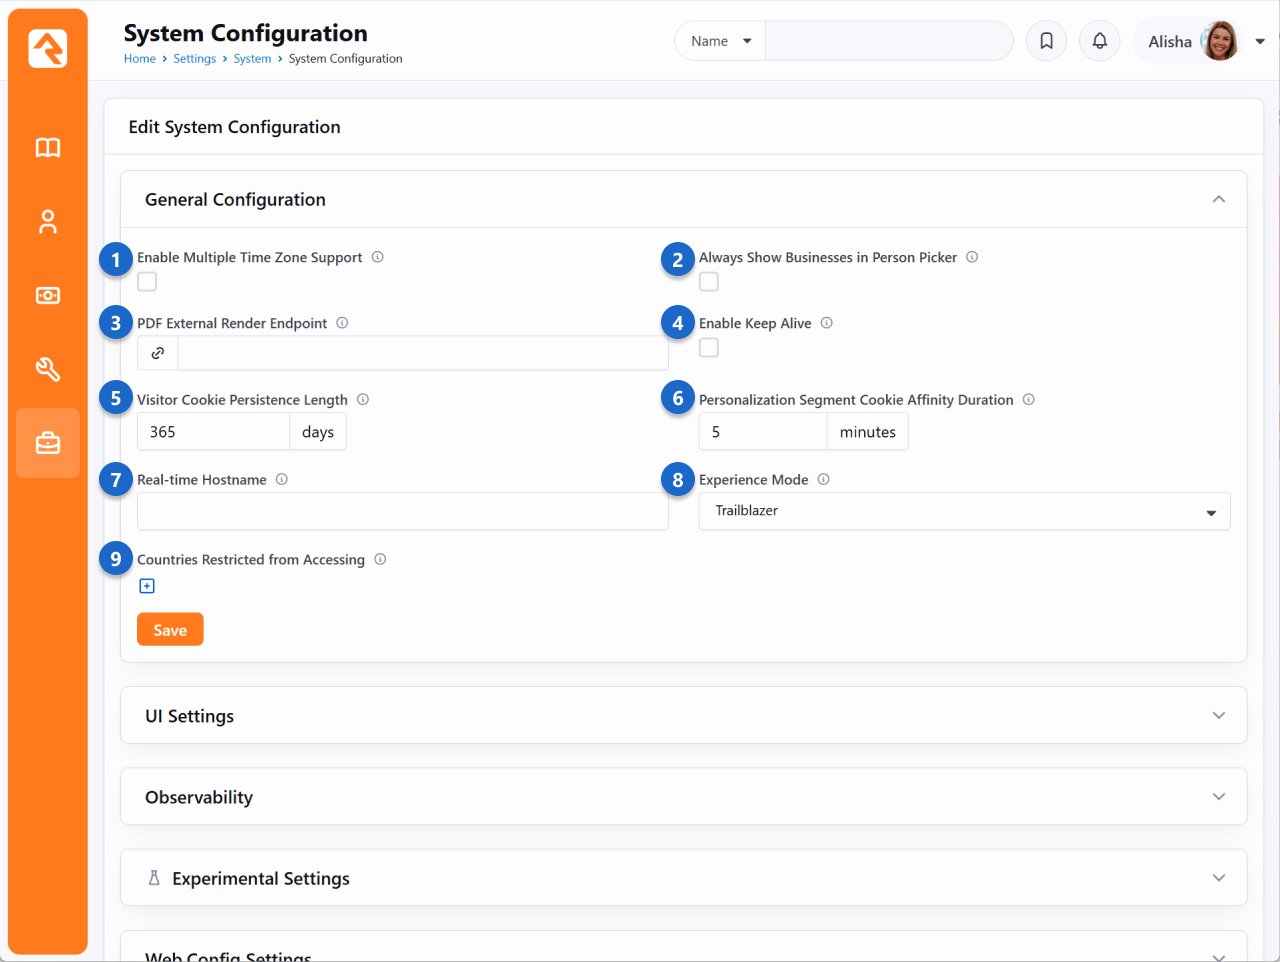Open the book icon in sidebar
The height and width of the screenshot is (962, 1280).
pos(47,148)
